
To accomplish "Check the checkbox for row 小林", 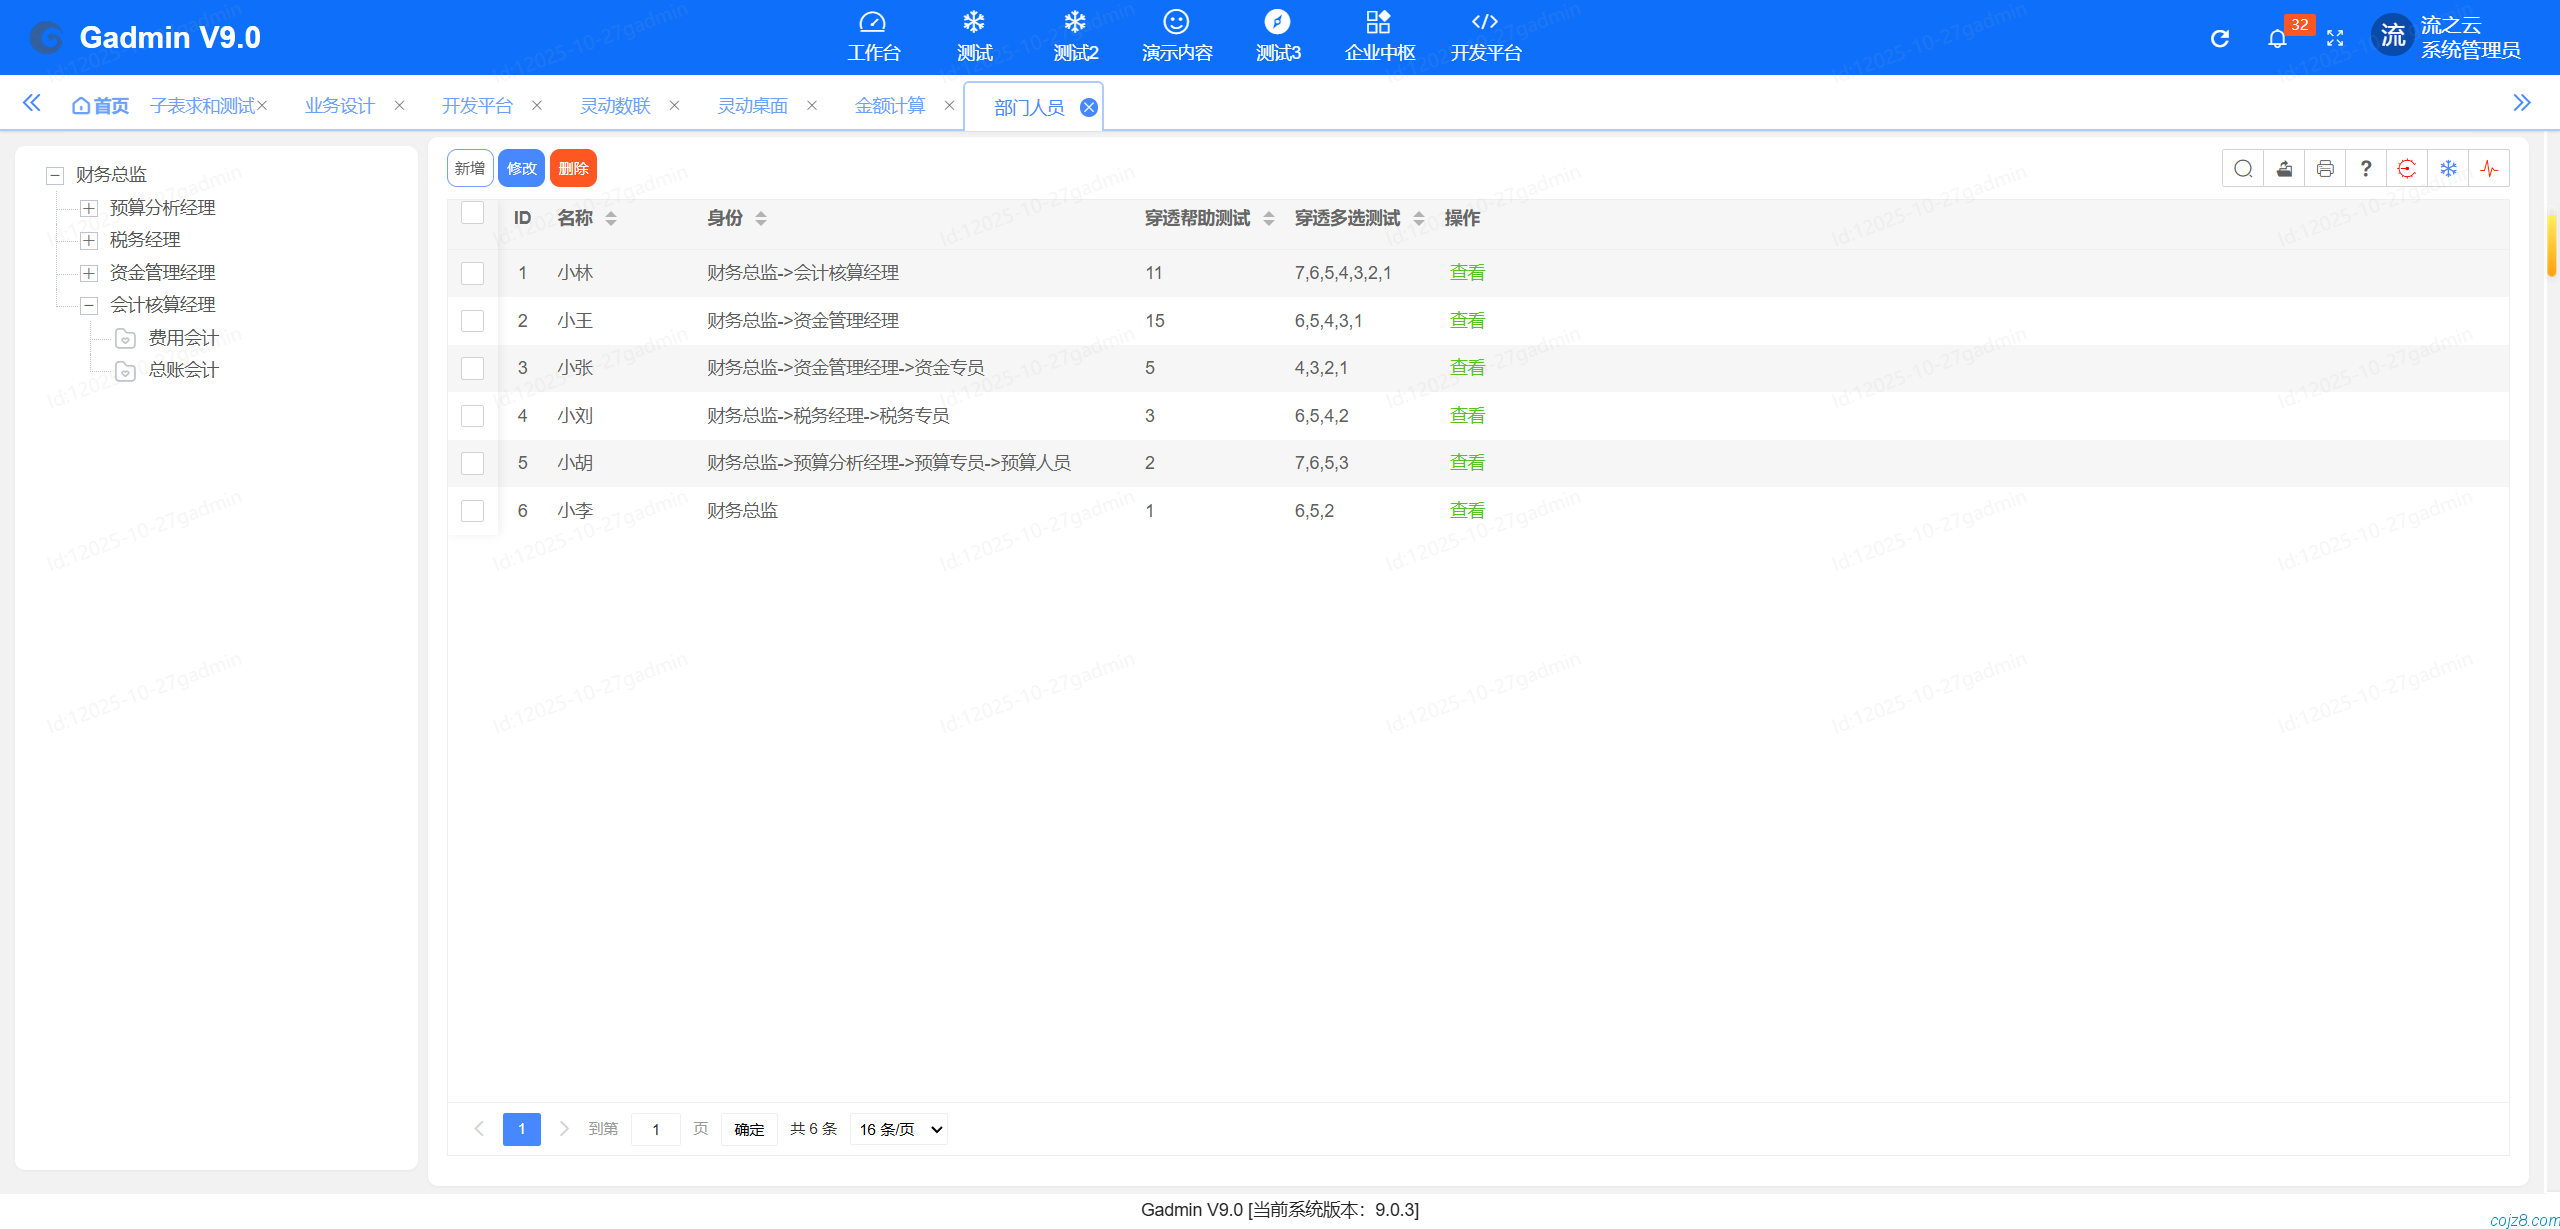I will point(472,273).
